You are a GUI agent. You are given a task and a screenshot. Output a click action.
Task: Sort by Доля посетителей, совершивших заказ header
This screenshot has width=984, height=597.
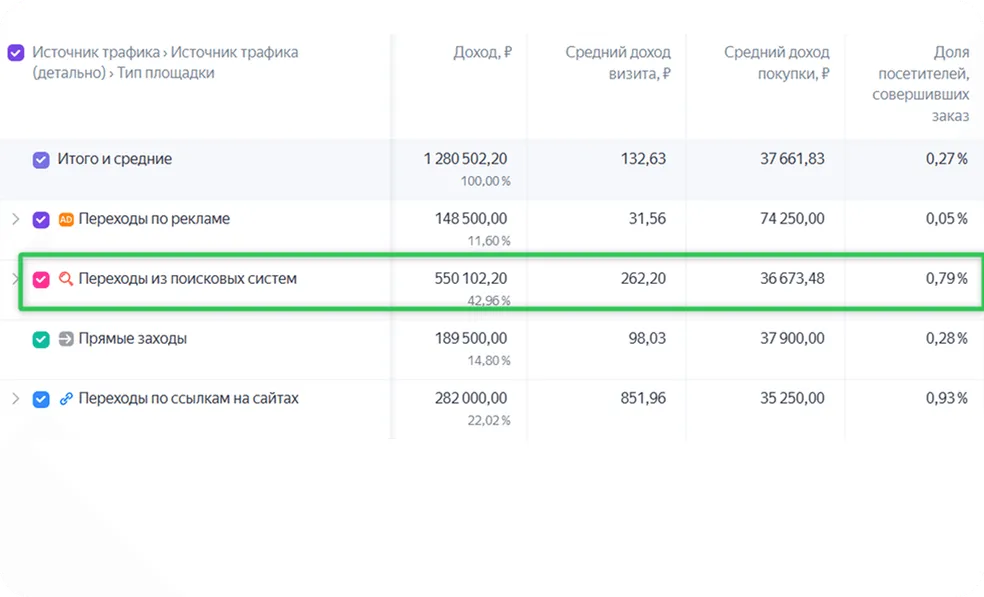point(920,83)
